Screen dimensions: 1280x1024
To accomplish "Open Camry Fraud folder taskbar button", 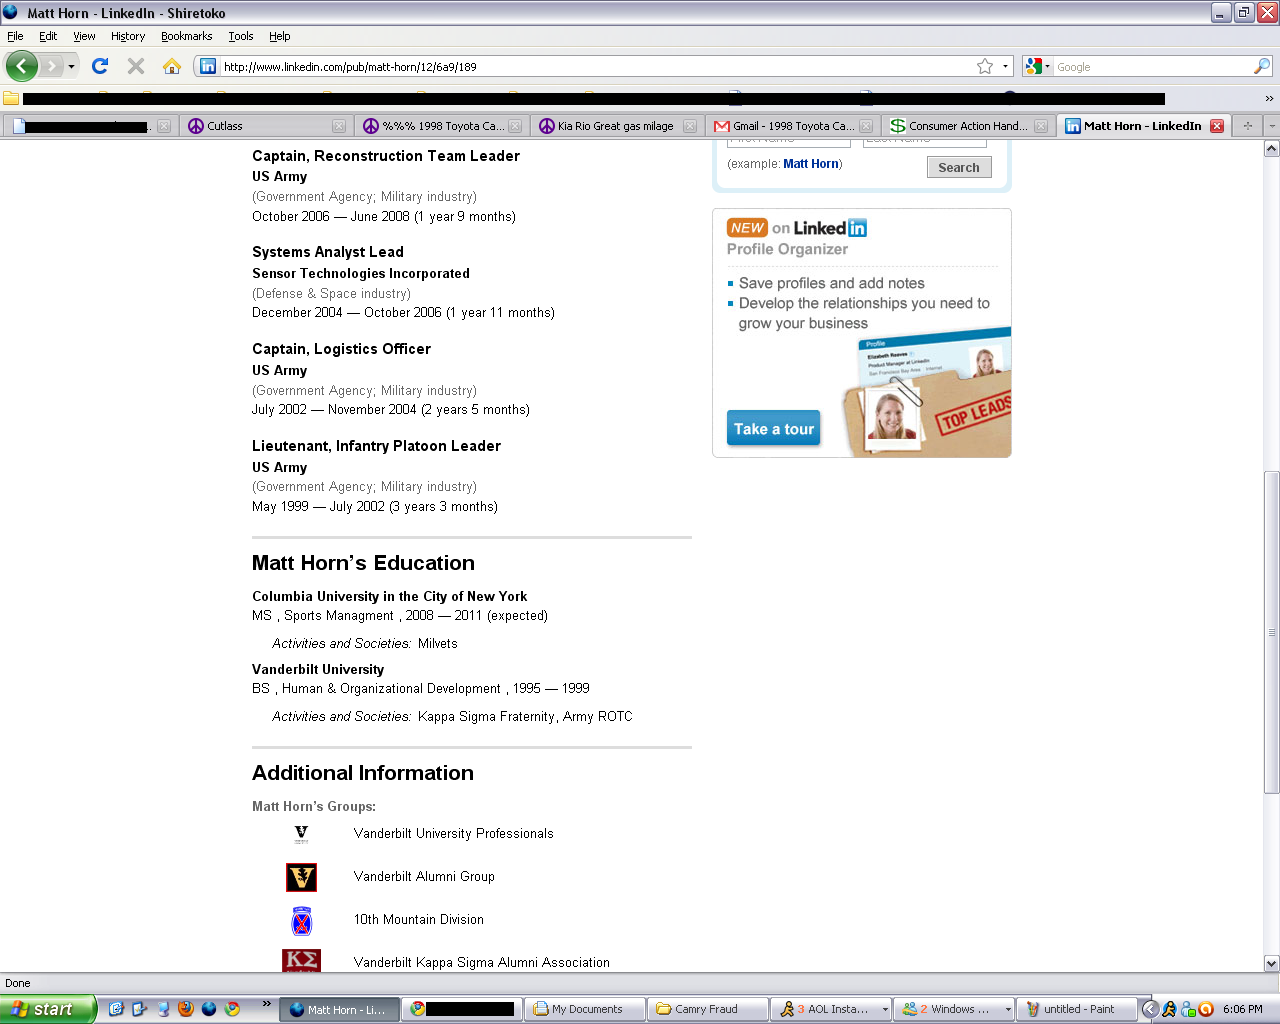I will (707, 1009).
